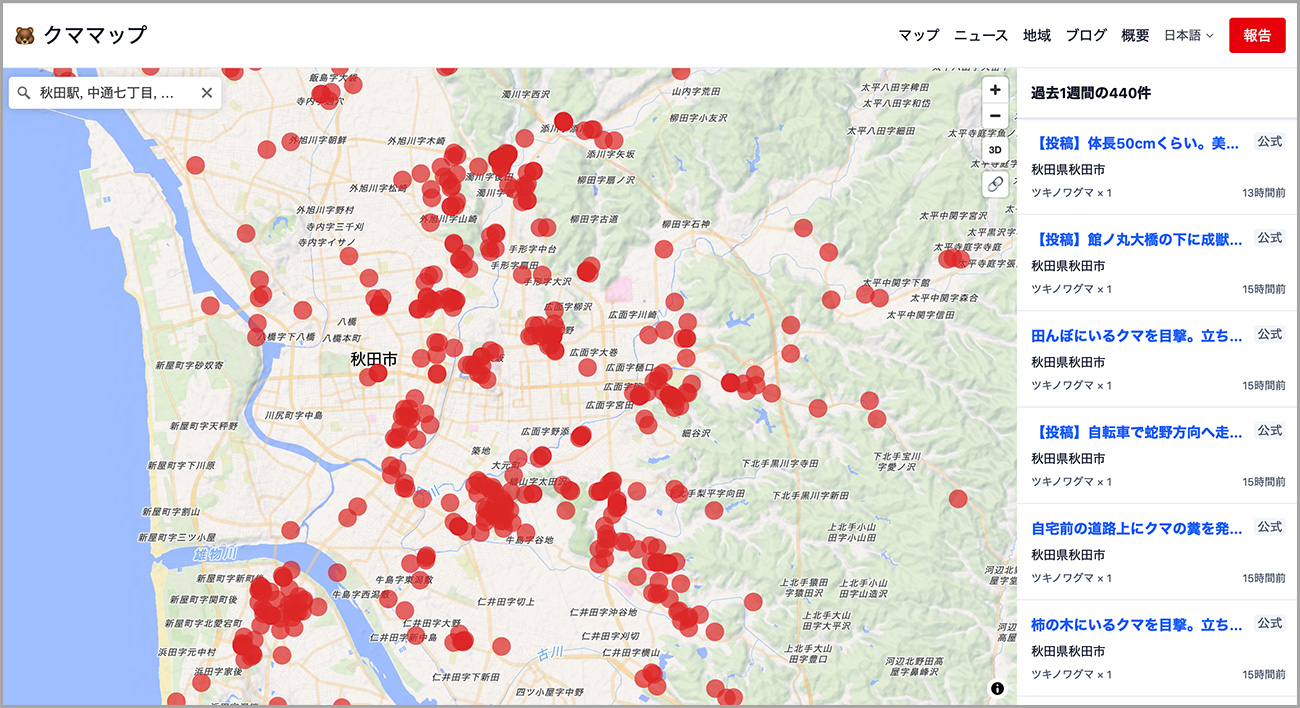Open the マップ menu item

918,35
